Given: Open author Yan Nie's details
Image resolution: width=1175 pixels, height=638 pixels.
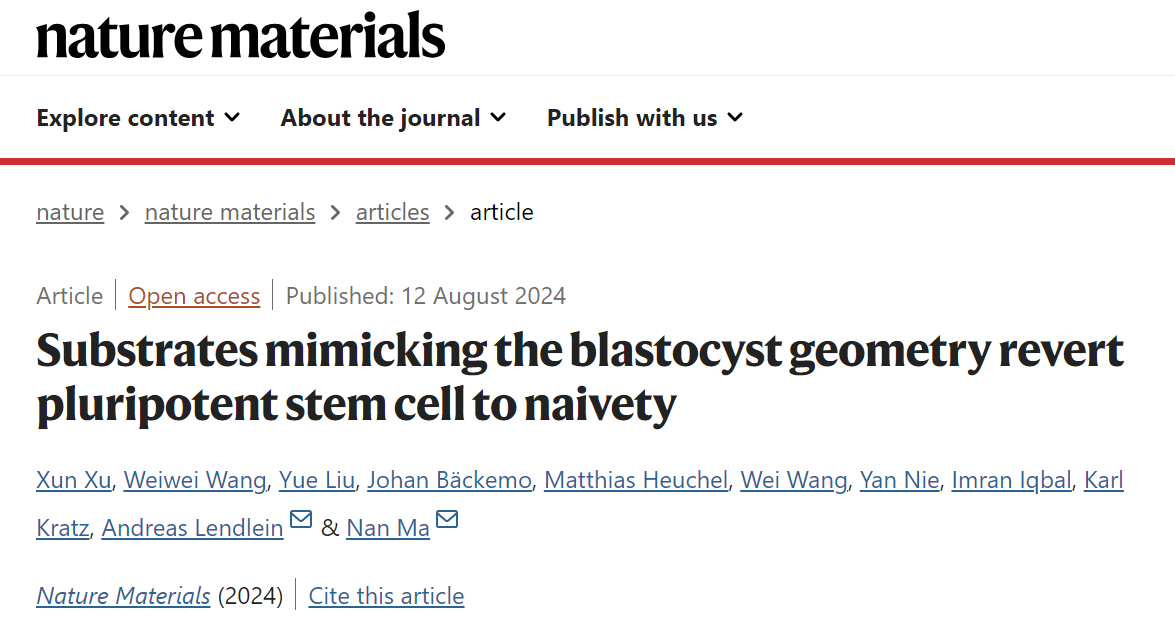Looking at the screenshot, I should (899, 480).
